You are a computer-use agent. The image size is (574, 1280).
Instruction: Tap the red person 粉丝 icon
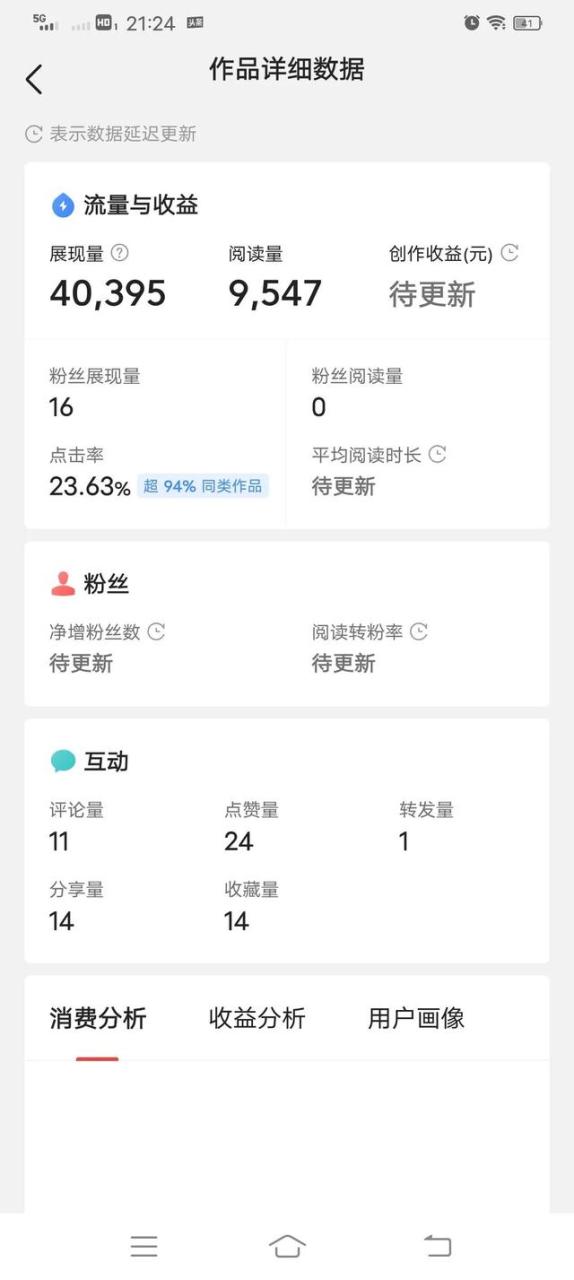pyautogui.click(x=62, y=584)
